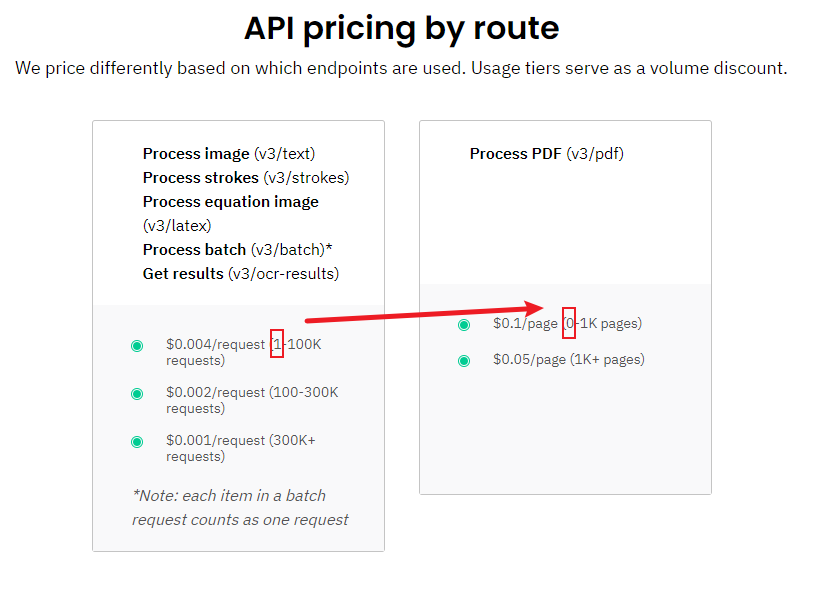Click the Process batch (v3/batch) entry
The height and width of the screenshot is (590, 823).
[x=237, y=250]
